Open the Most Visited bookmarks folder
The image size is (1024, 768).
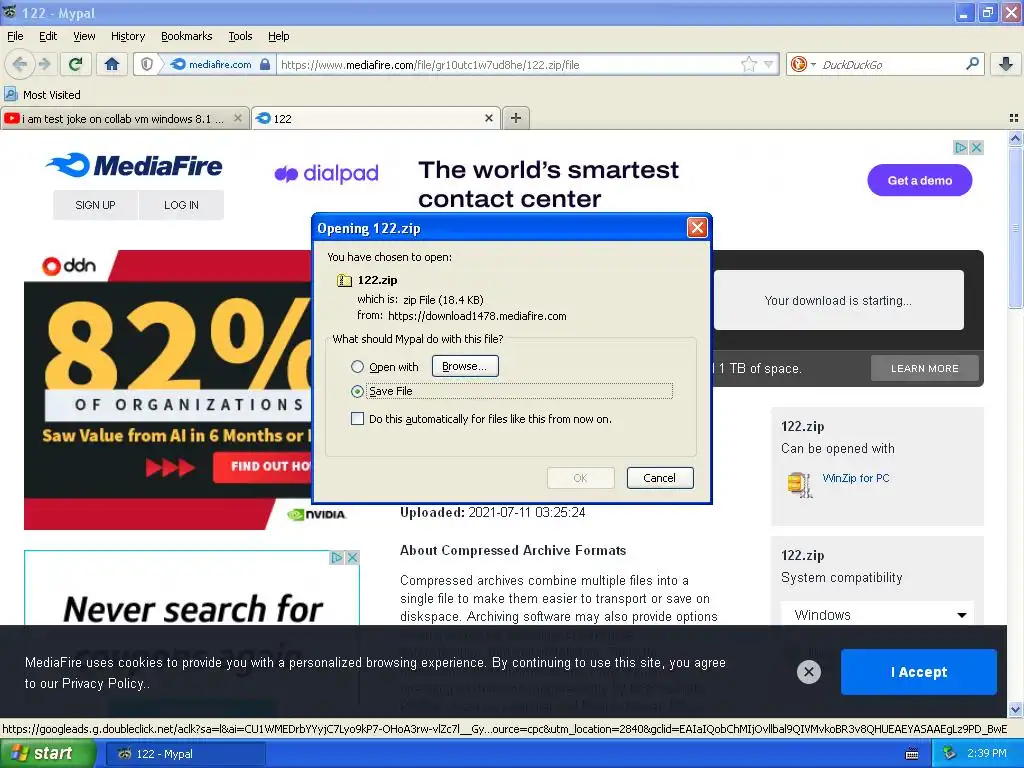[43, 95]
